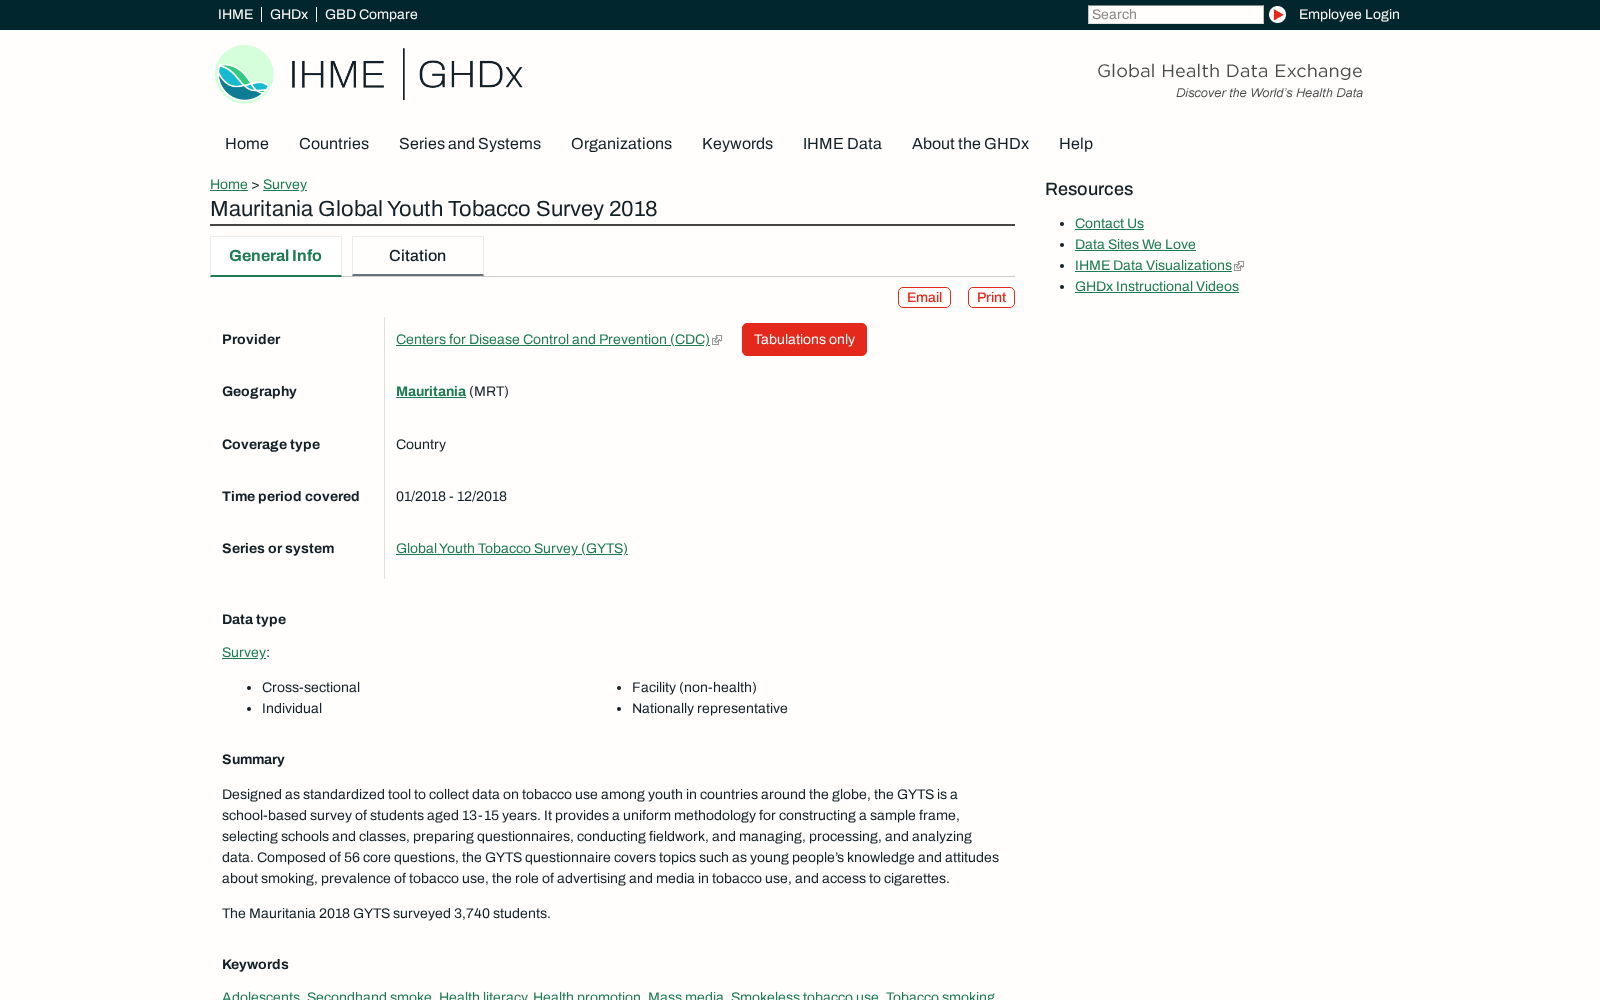Go to Home in the main menu
The image size is (1600, 1000).
tap(247, 144)
